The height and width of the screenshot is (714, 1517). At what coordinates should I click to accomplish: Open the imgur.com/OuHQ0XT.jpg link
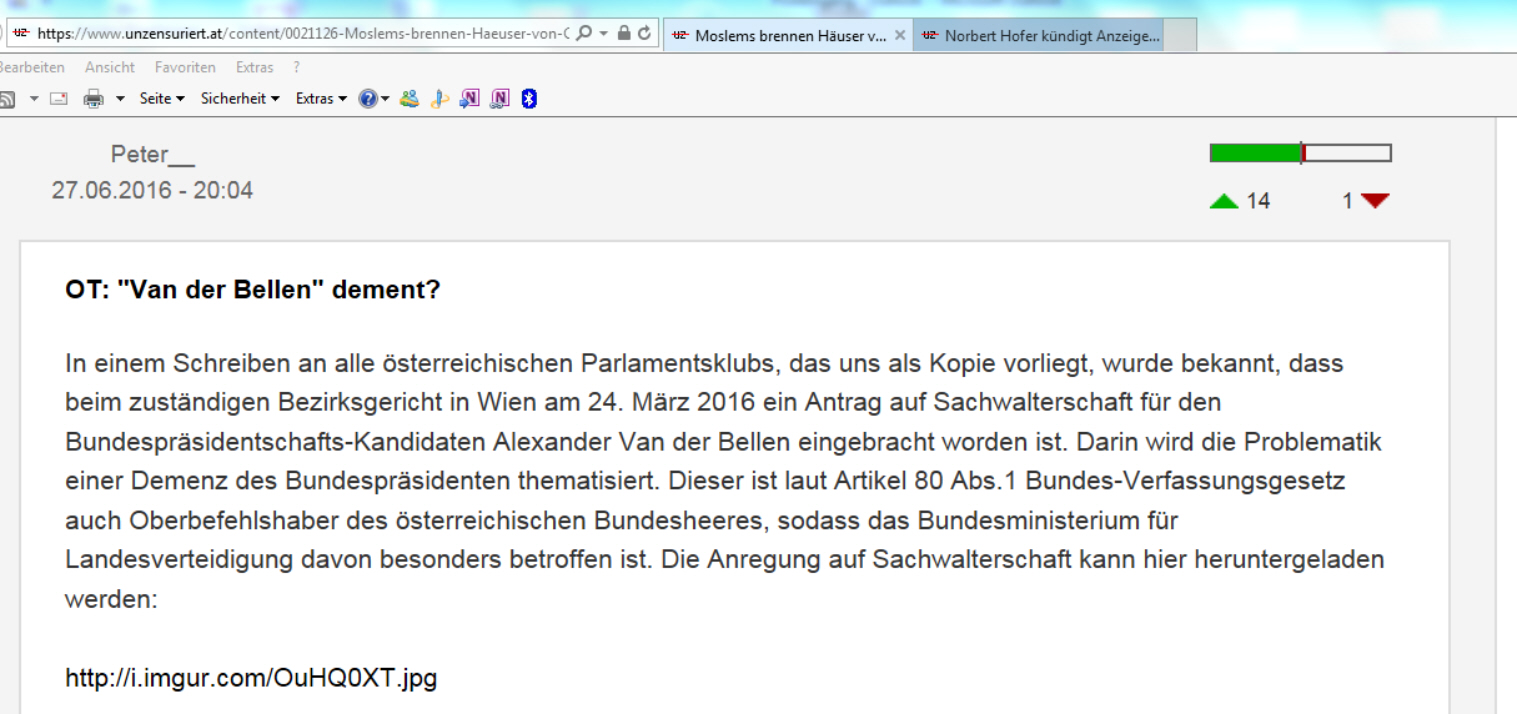251,678
